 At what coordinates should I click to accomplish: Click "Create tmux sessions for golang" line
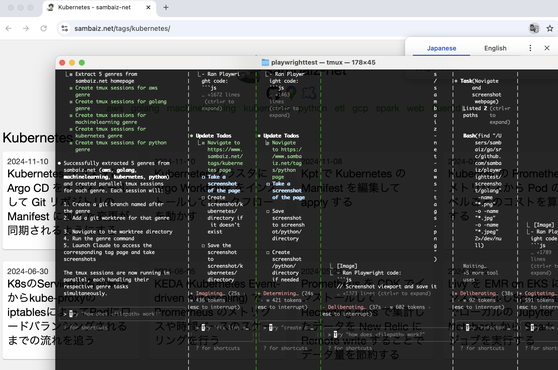[121, 102]
